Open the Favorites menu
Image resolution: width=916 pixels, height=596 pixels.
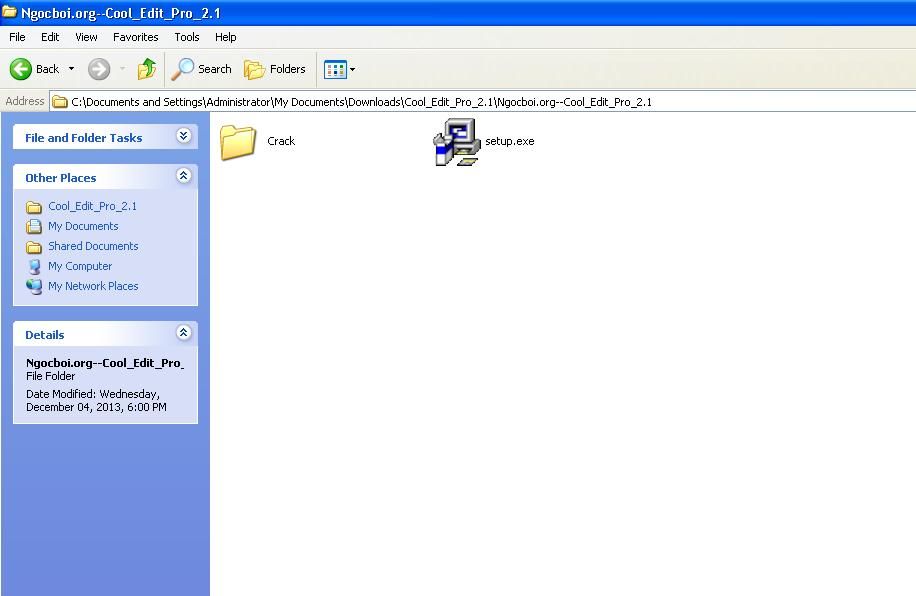click(135, 37)
